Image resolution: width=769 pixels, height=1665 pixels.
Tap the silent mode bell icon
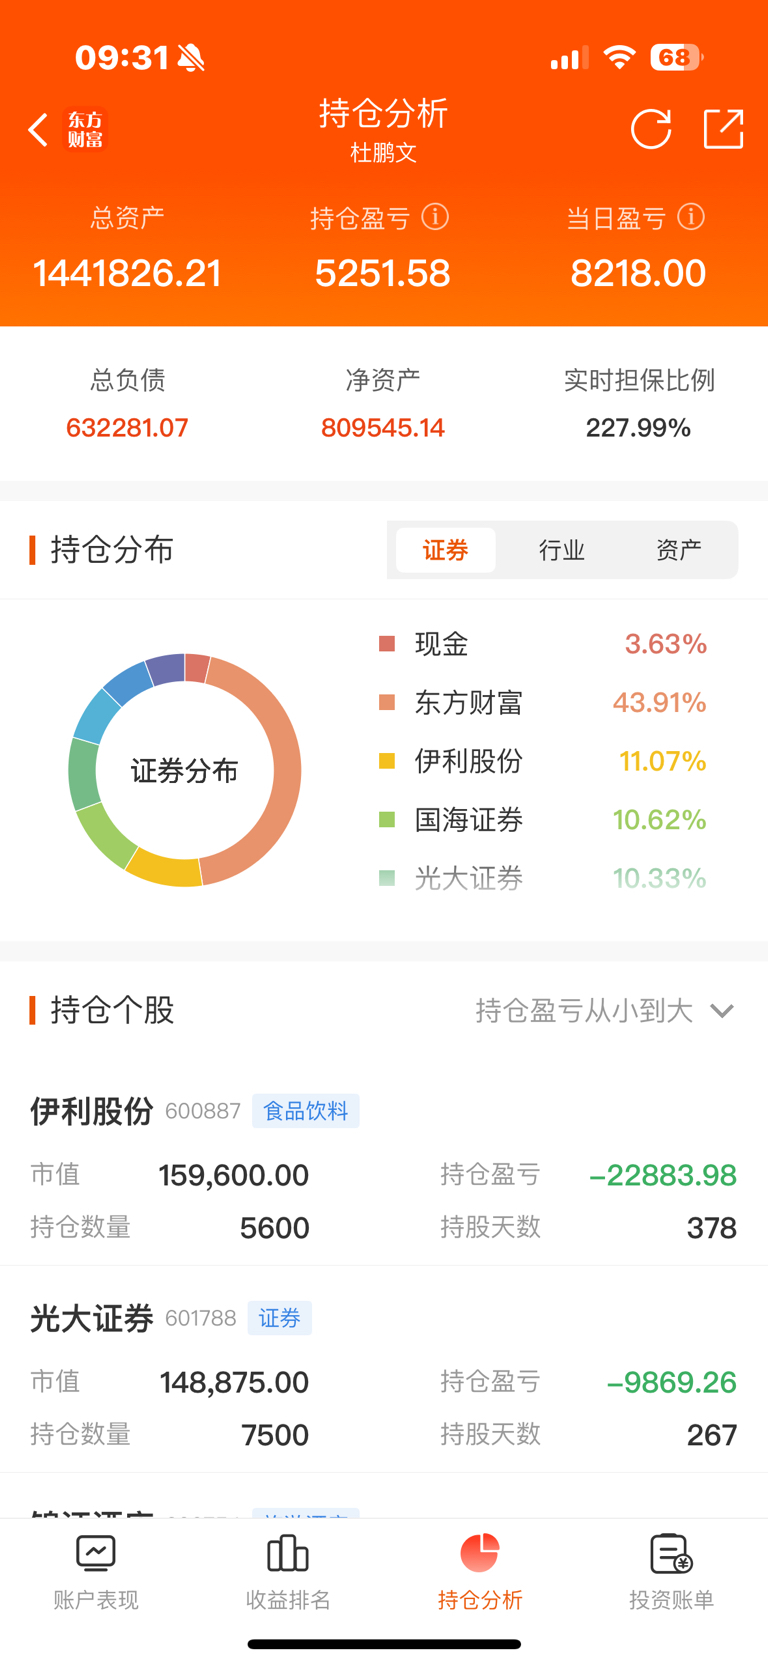tap(191, 58)
